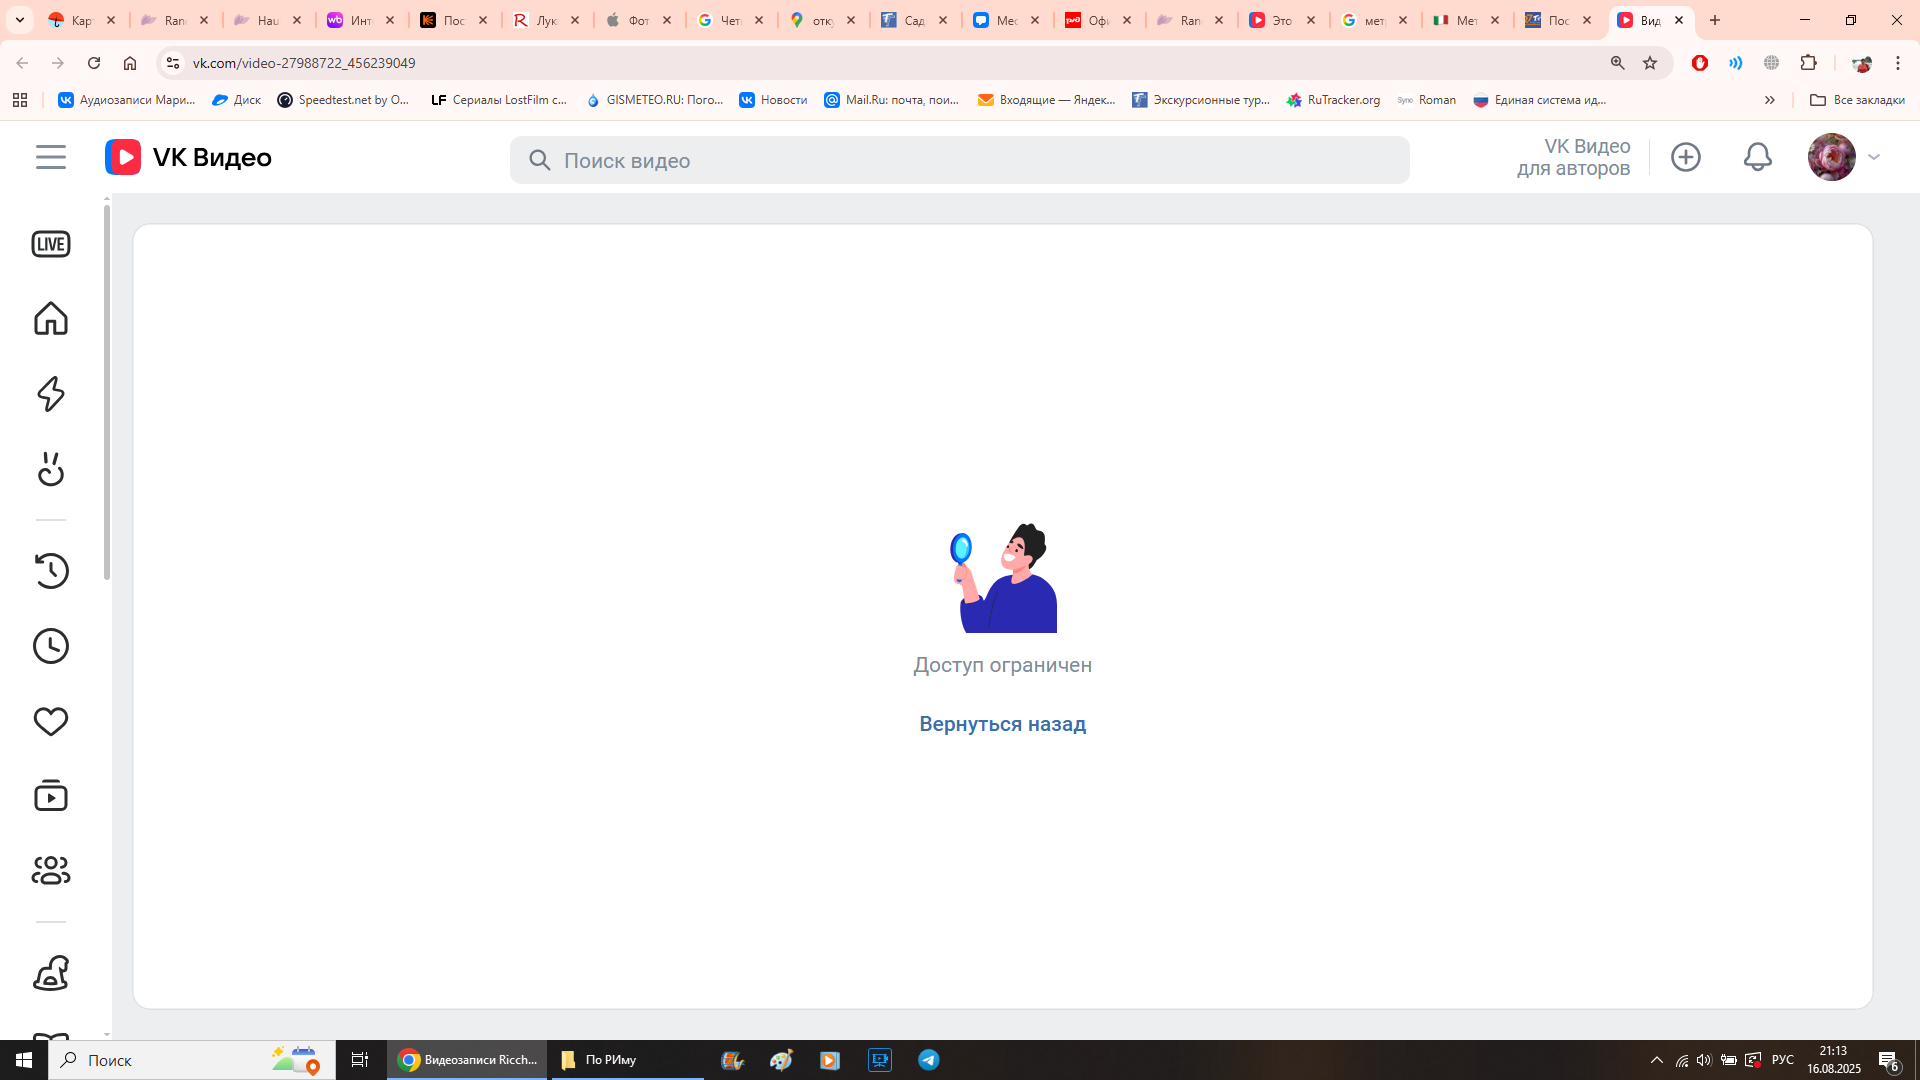Image resolution: width=1920 pixels, height=1080 pixels.
Task: Open VK Видео для авторов link
Action: (1573, 157)
